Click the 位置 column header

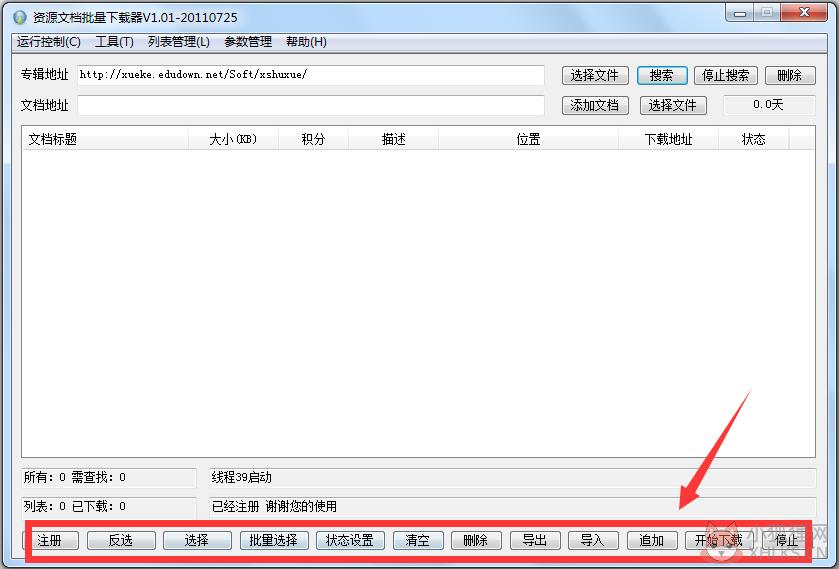pyautogui.click(x=528, y=140)
